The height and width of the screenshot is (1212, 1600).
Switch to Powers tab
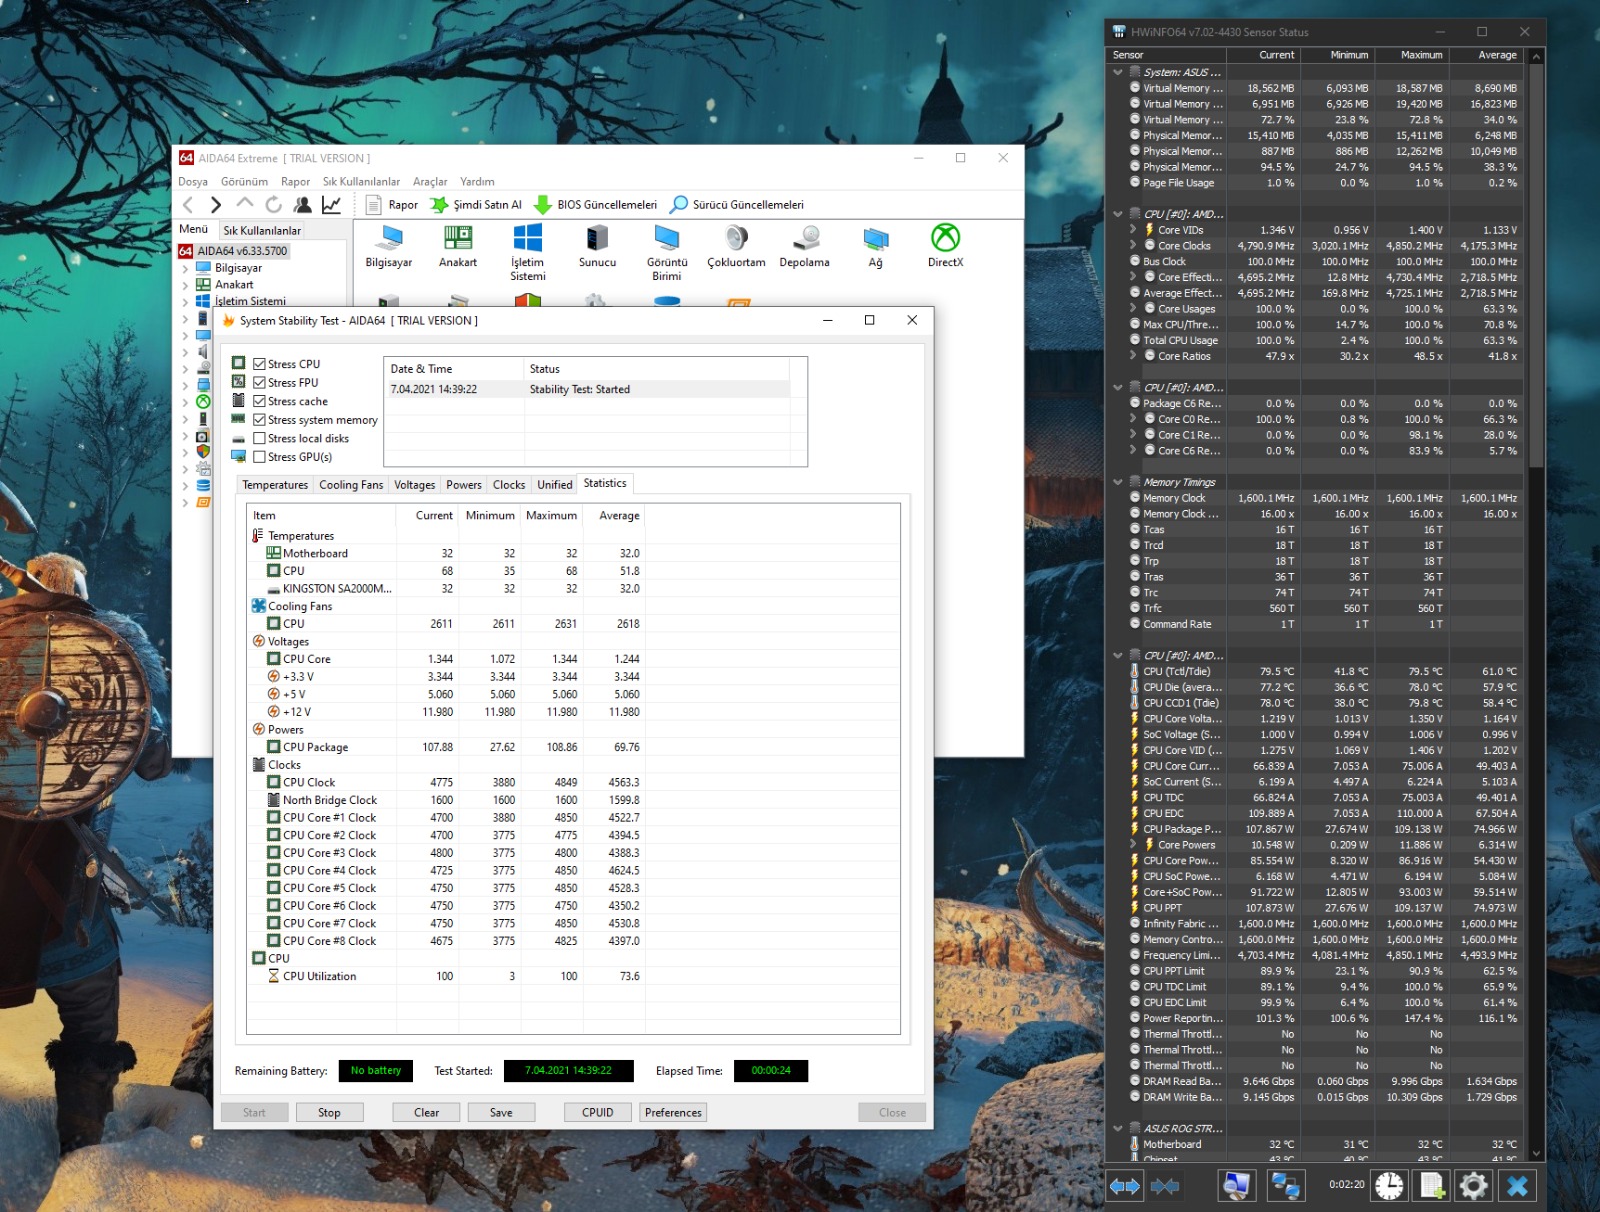coord(464,485)
